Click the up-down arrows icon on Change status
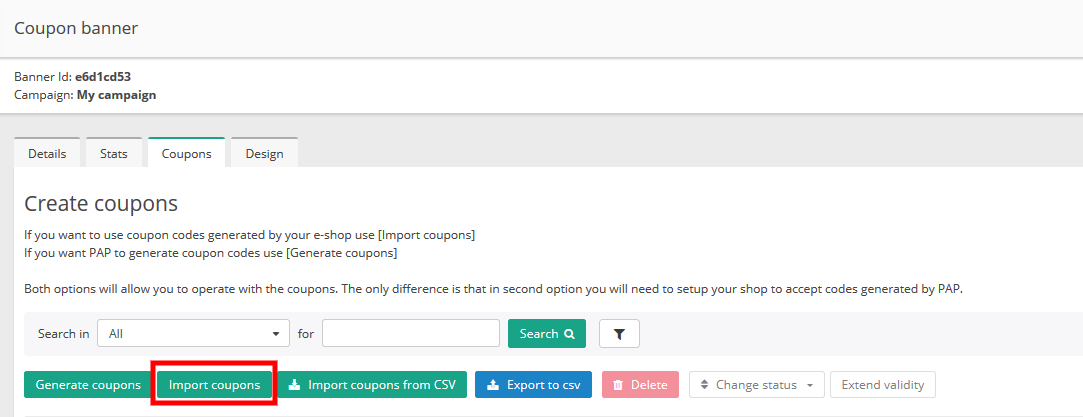The image size is (1083, 417). point(704,385)
